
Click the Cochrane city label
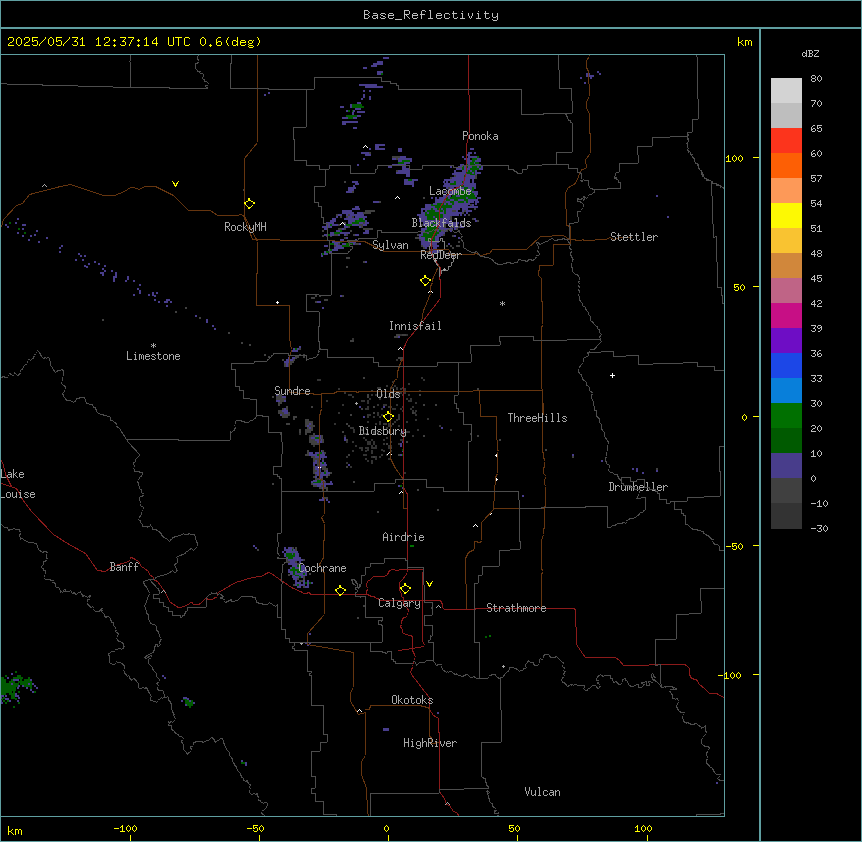coord(322,568)
